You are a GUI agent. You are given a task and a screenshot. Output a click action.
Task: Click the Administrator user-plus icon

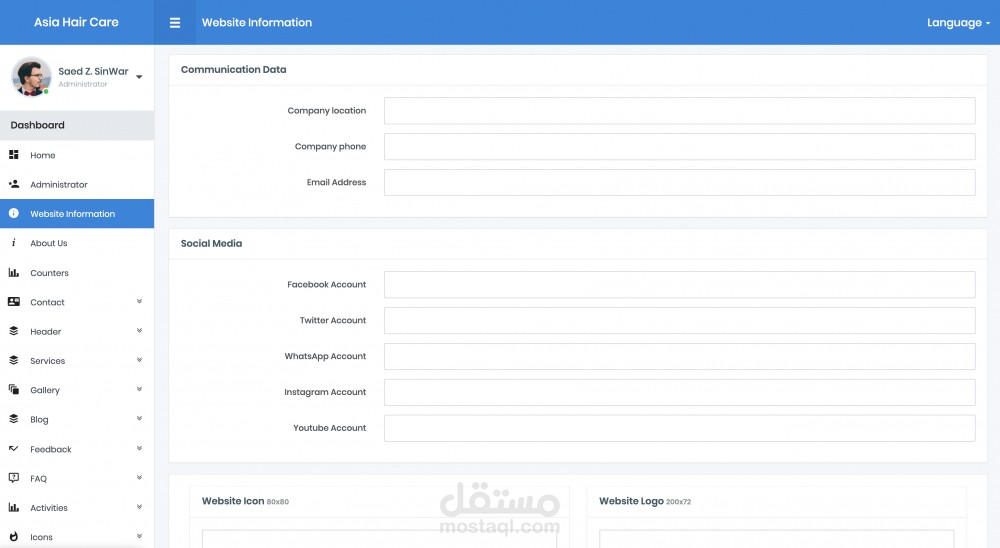13,184
